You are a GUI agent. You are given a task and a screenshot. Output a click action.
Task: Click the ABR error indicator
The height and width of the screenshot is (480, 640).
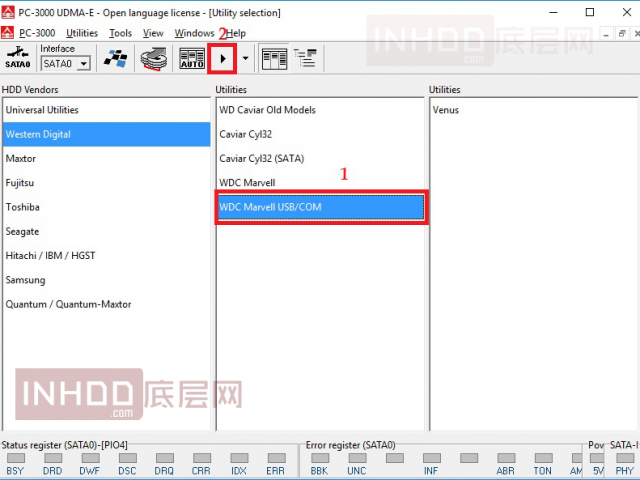coord(506,458)
